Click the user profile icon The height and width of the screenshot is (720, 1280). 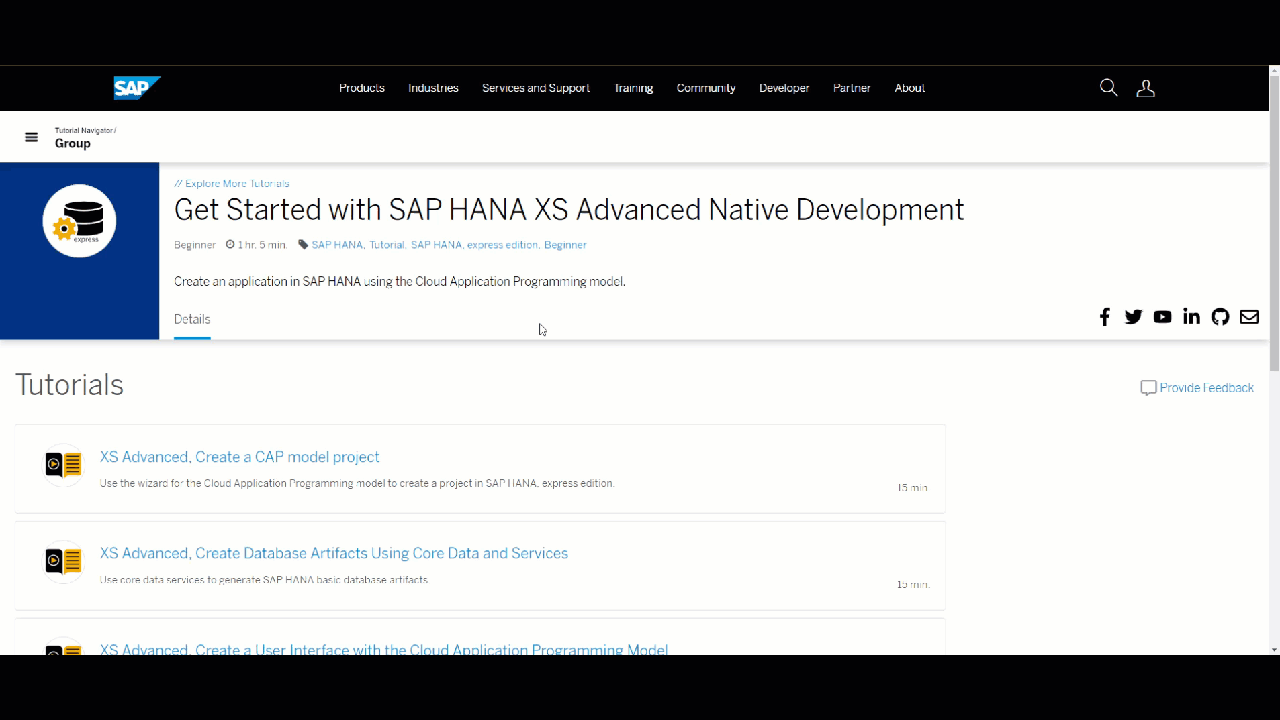(x=1146, y=88)
